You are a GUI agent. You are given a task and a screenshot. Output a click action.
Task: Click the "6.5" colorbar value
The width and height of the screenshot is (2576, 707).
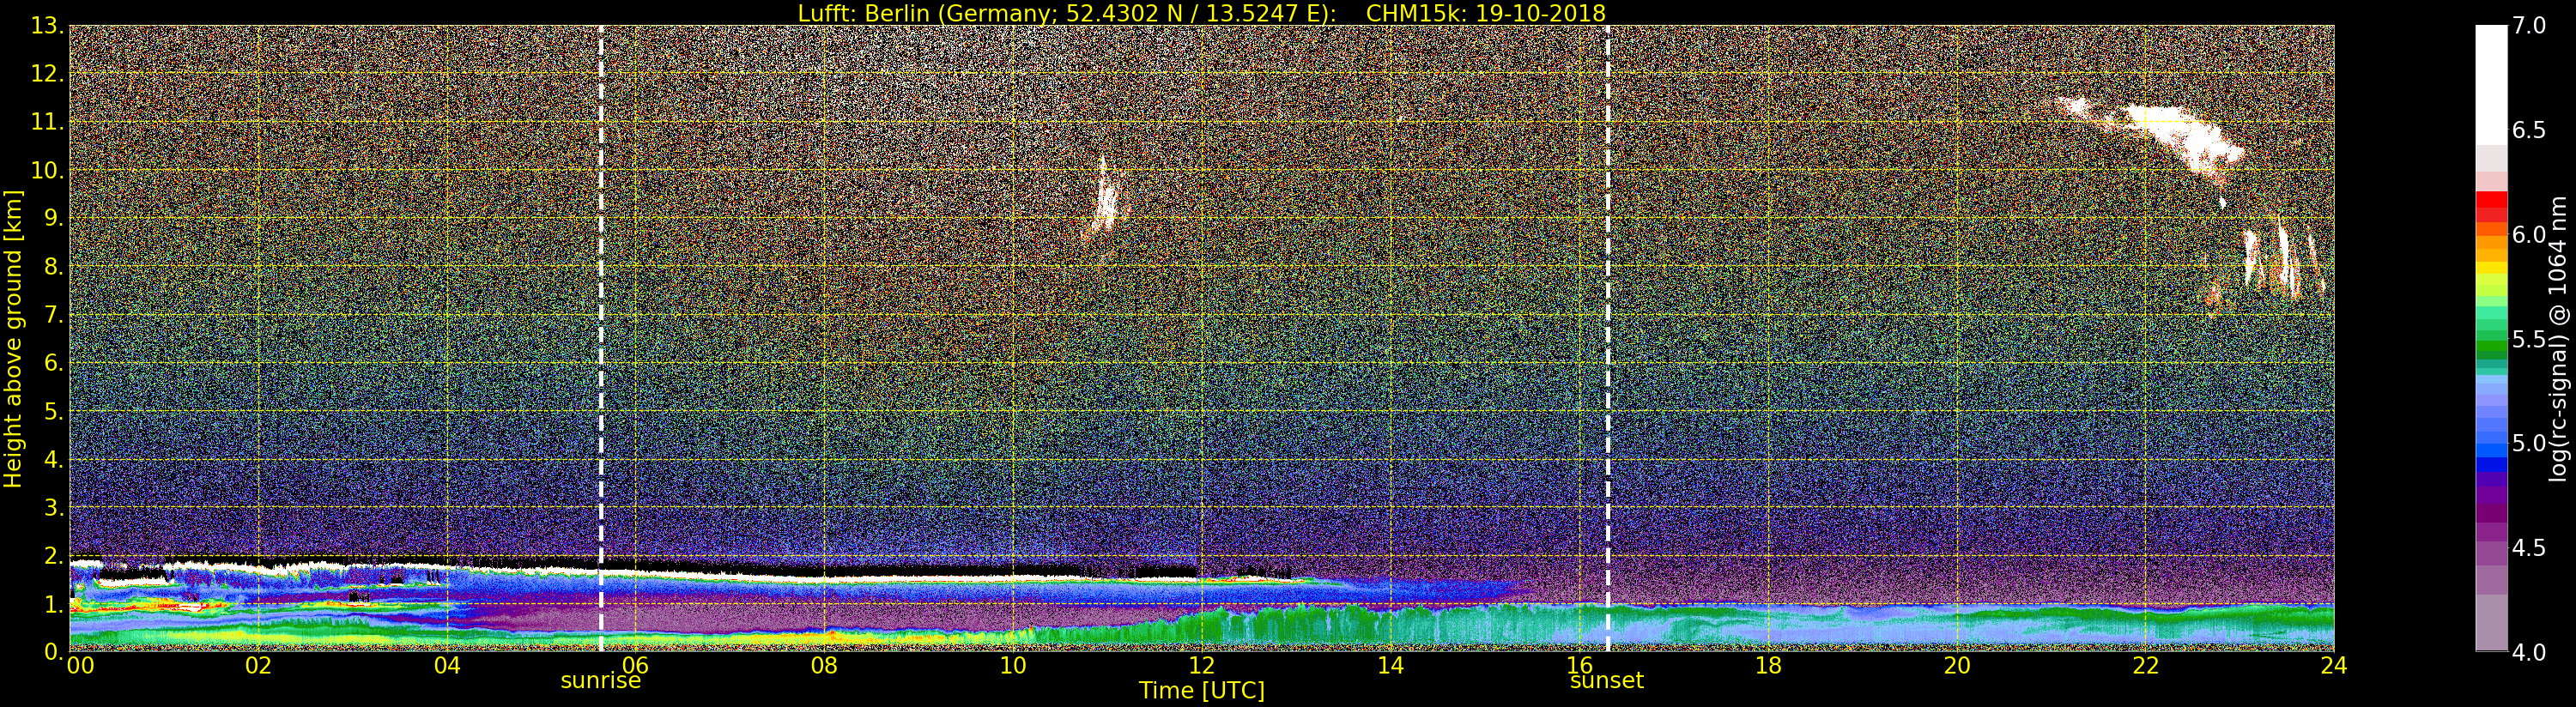pos(2529,130)
